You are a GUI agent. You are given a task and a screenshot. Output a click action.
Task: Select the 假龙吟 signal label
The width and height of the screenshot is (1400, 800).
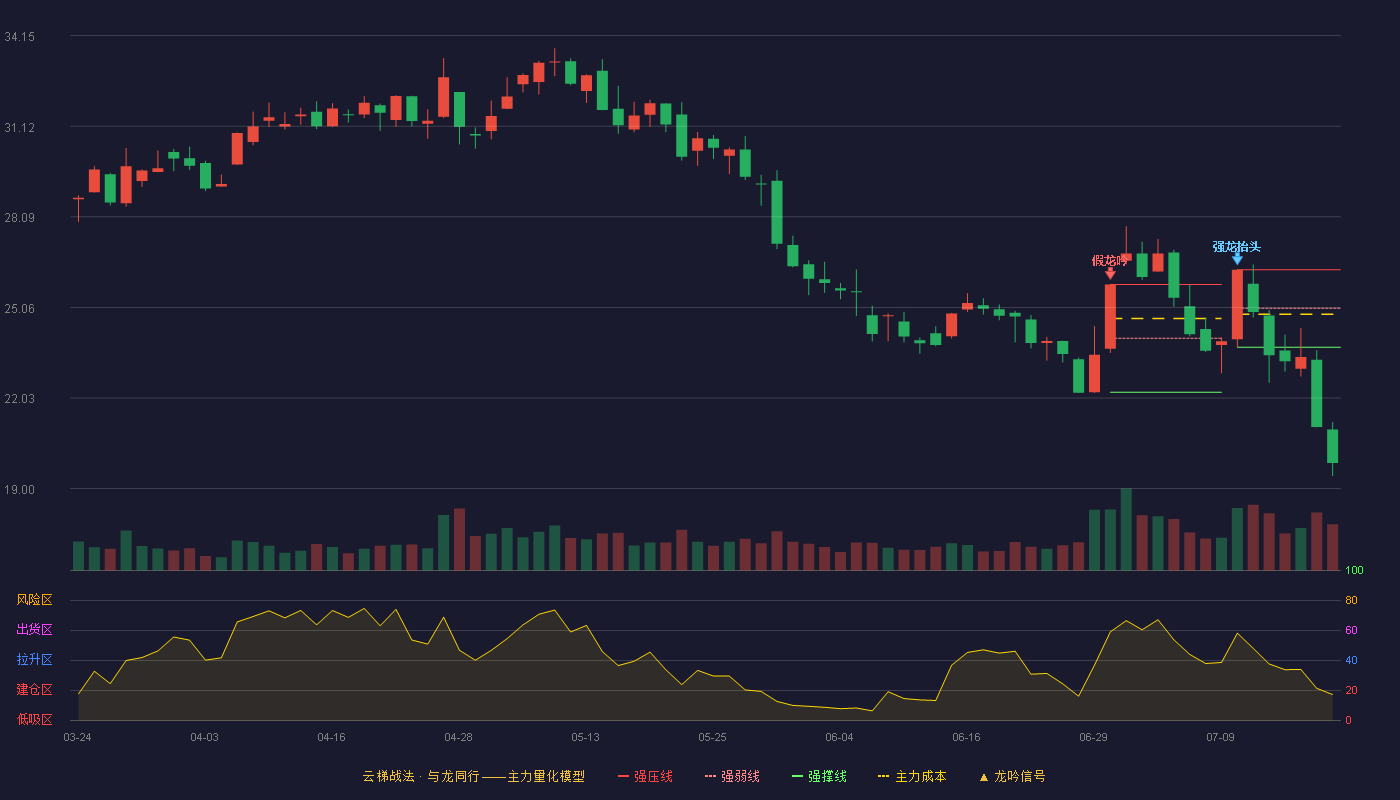[1110, 260]
